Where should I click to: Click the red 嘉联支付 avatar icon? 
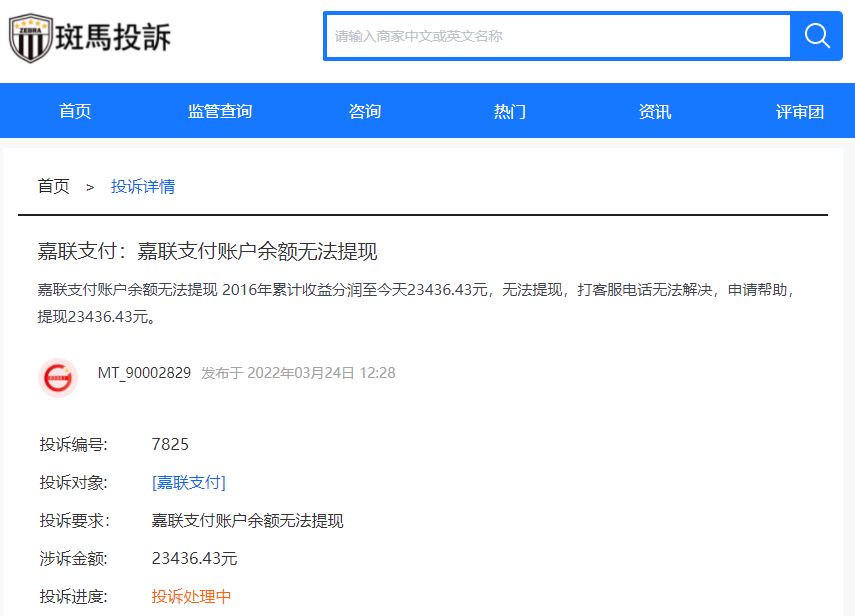pos(58,378)
